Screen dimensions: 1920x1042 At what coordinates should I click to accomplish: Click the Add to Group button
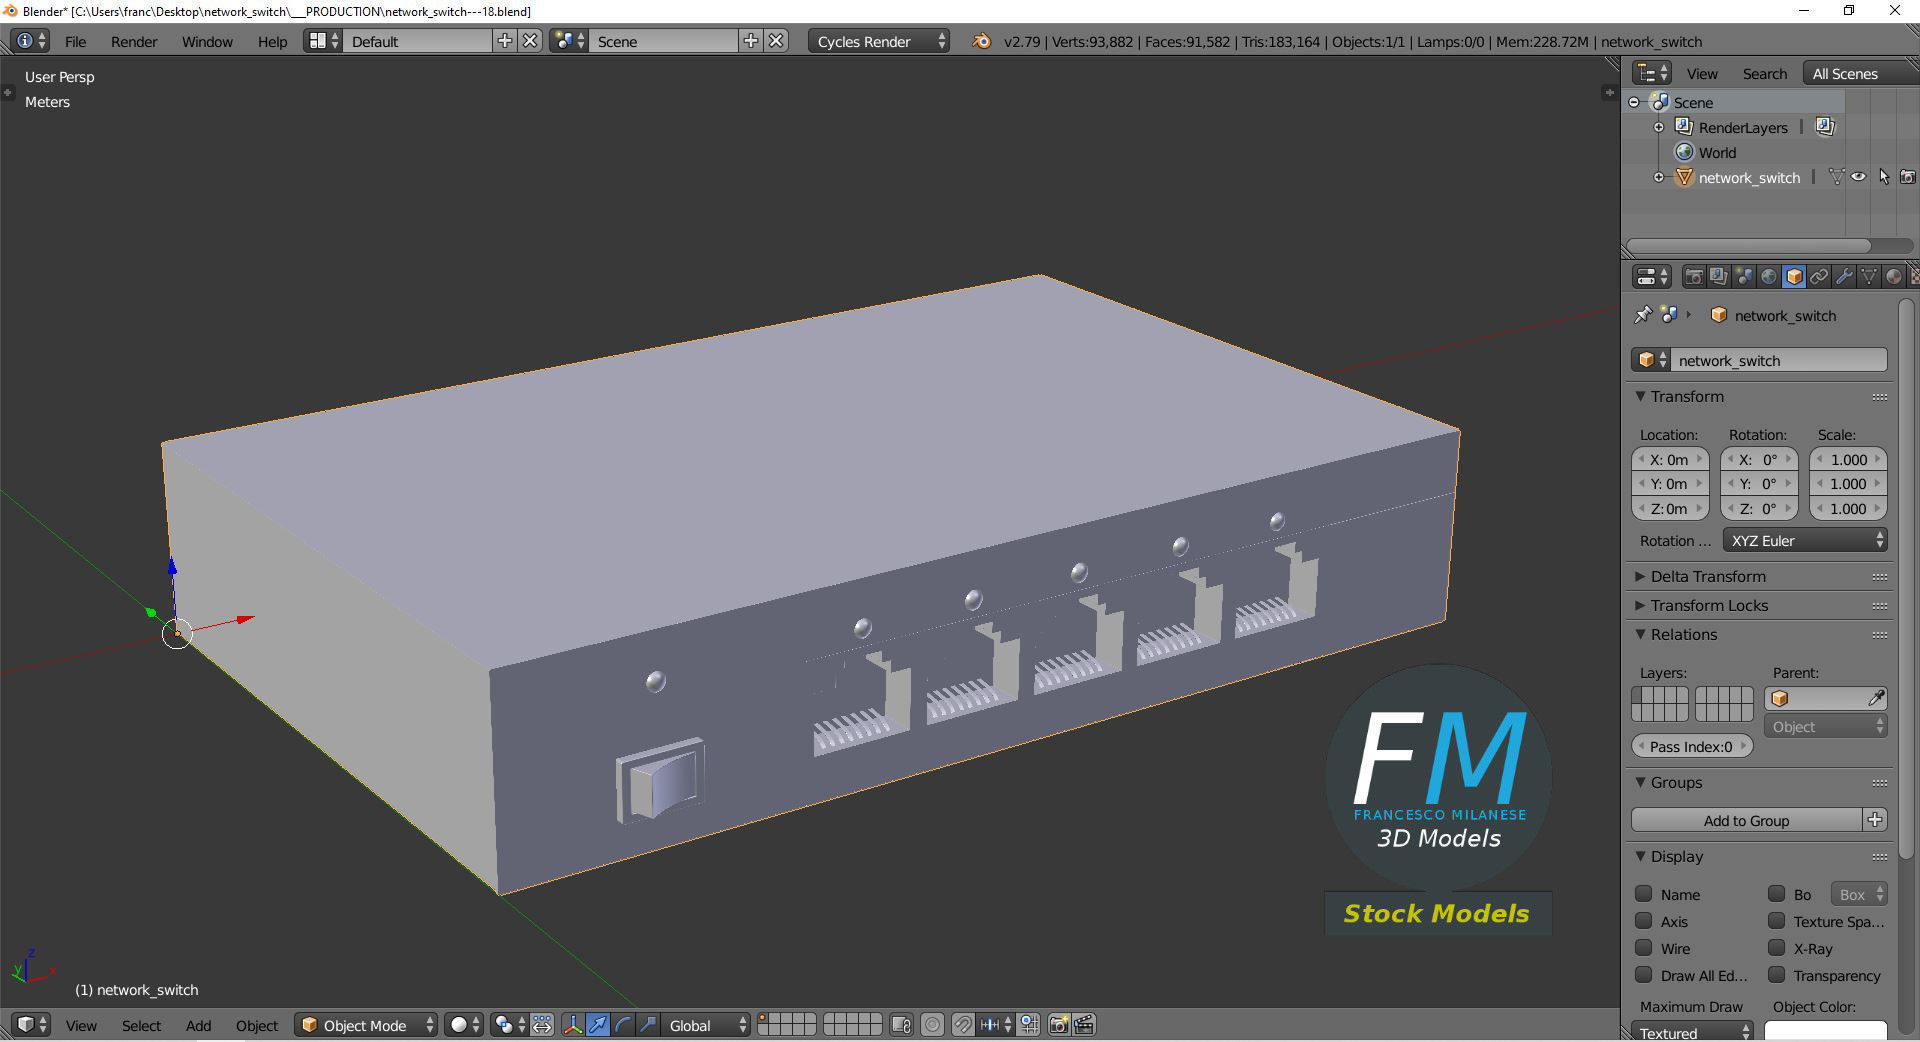1747,820
